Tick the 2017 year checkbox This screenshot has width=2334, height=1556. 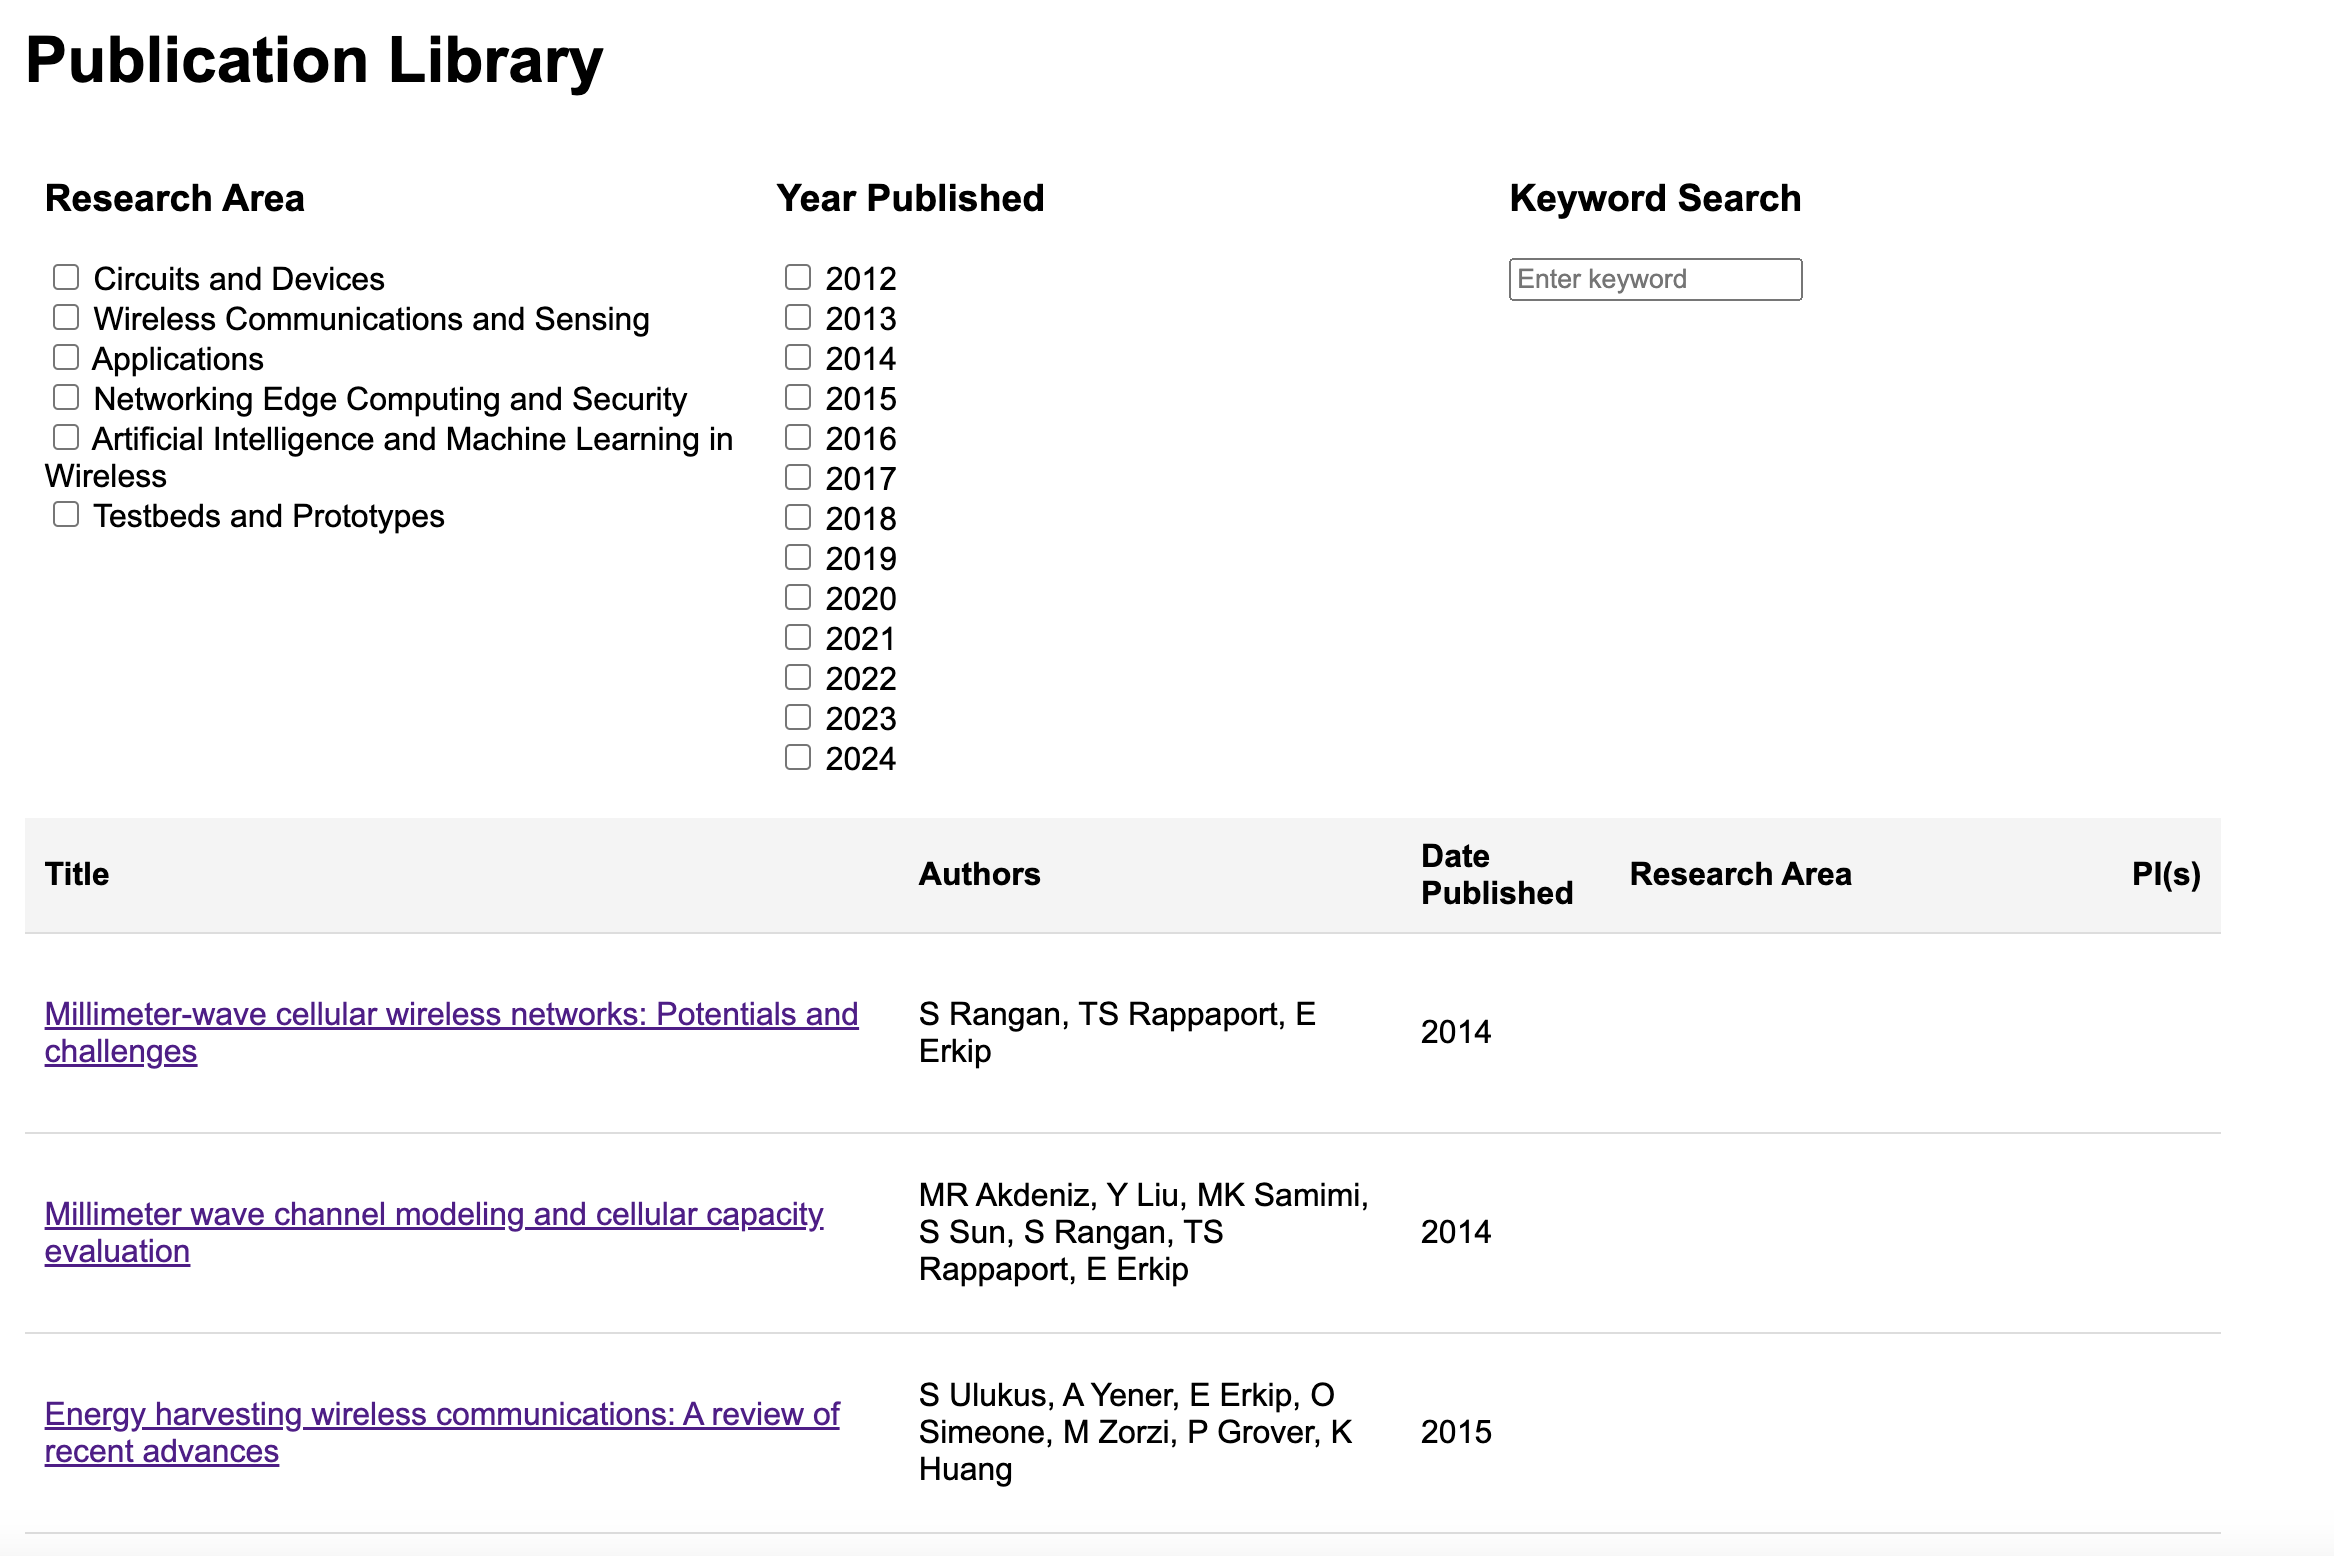(x=798, y=477)
